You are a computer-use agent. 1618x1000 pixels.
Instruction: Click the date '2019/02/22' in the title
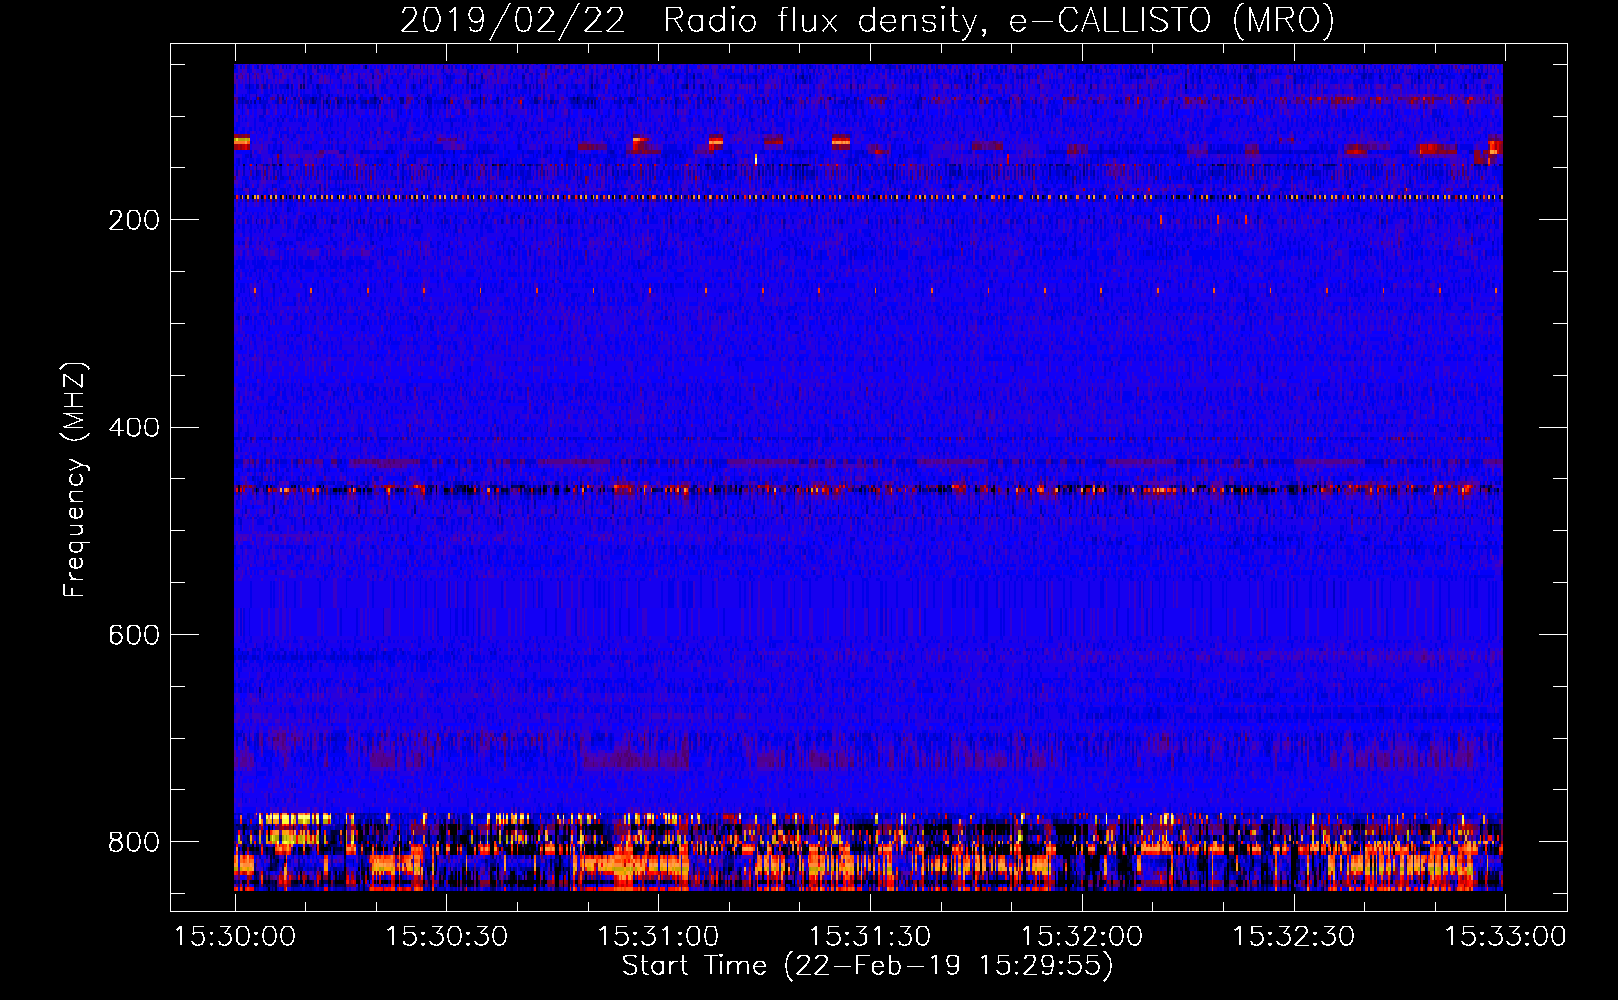[513, 20]
